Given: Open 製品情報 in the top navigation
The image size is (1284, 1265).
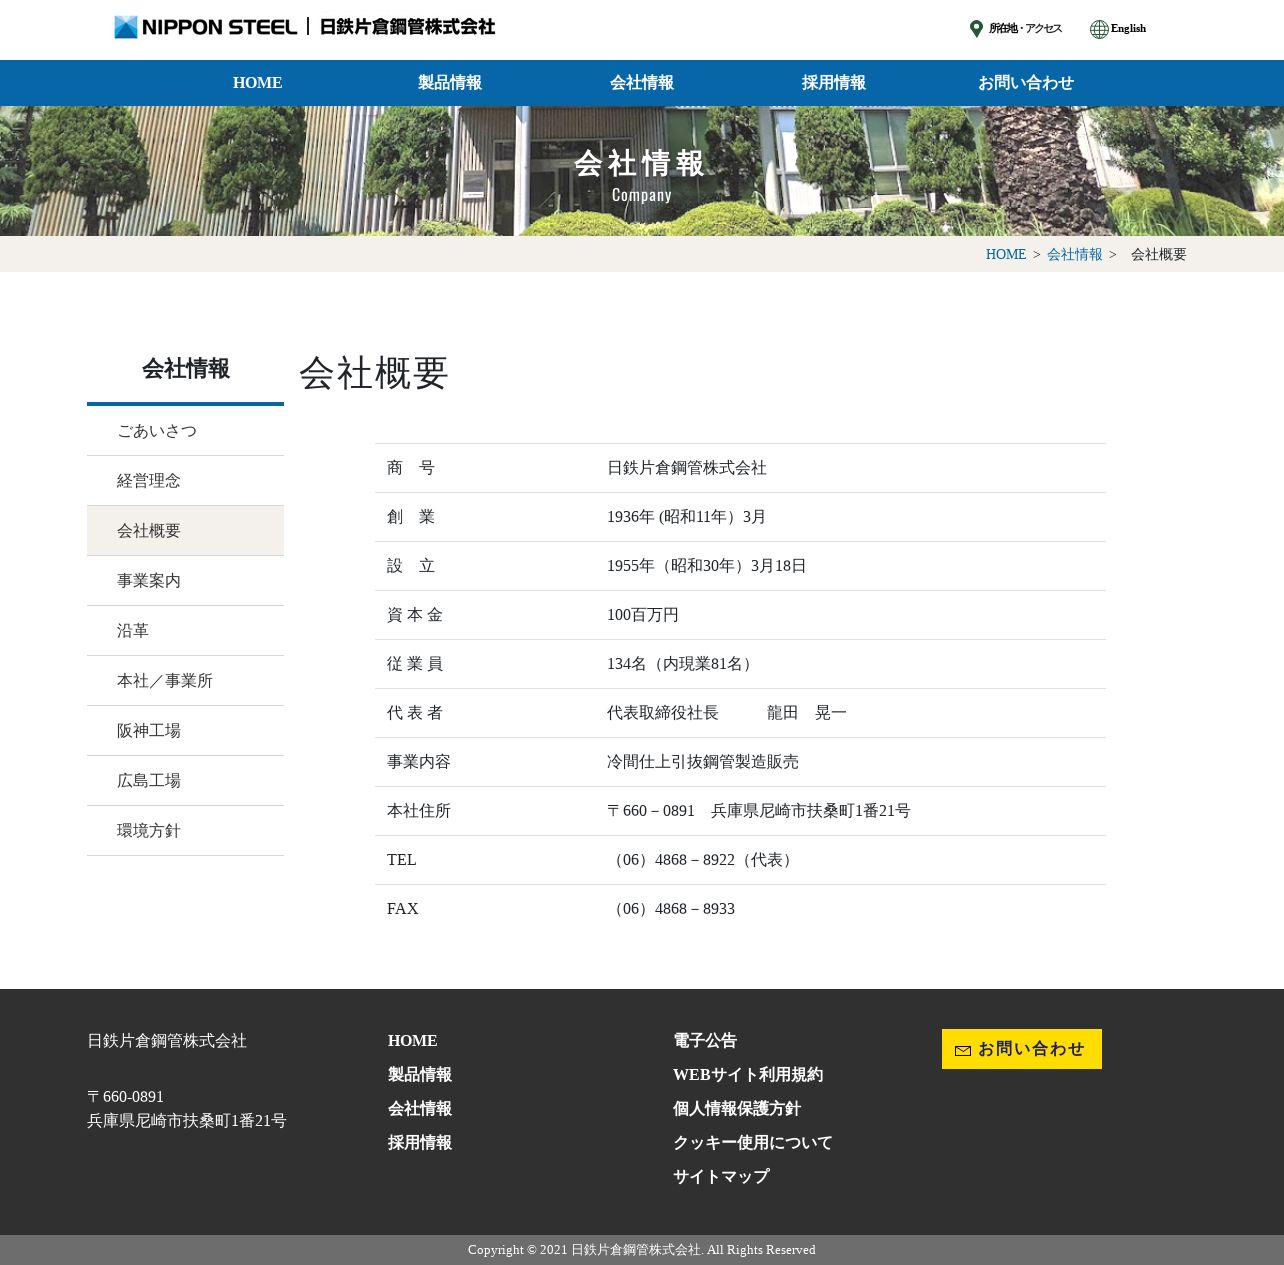Looking at the screenshot, I should 449,83.
